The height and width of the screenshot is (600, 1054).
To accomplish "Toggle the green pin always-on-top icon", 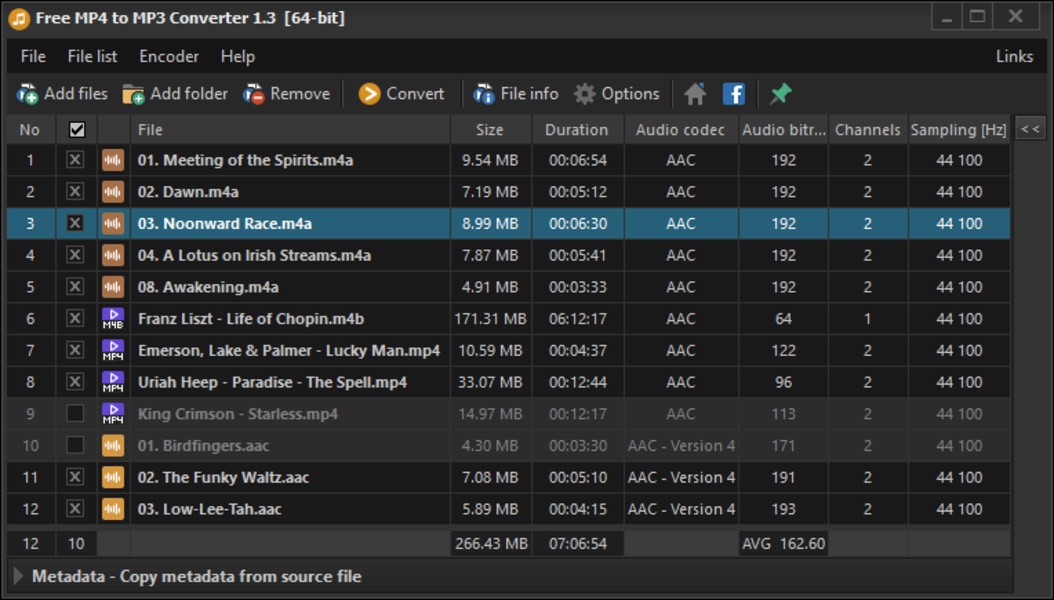I will coord(780,94).
